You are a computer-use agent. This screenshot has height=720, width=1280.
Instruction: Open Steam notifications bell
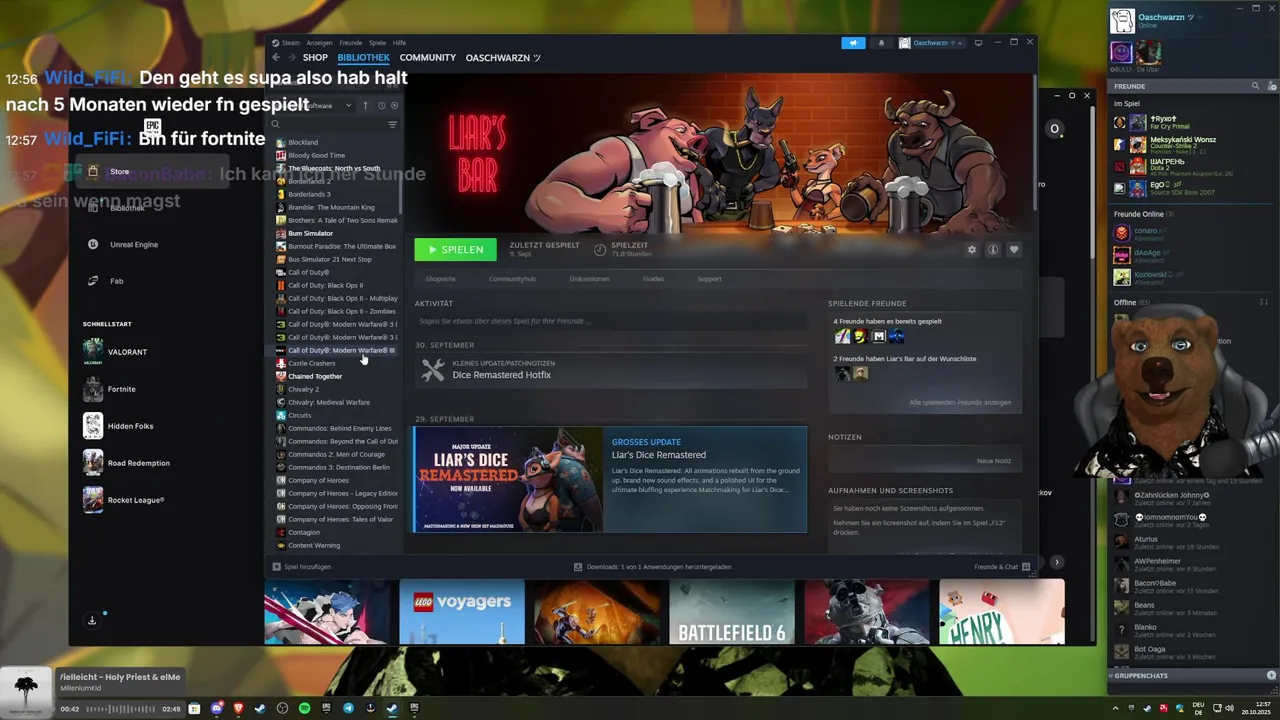(x=881, y=43)
